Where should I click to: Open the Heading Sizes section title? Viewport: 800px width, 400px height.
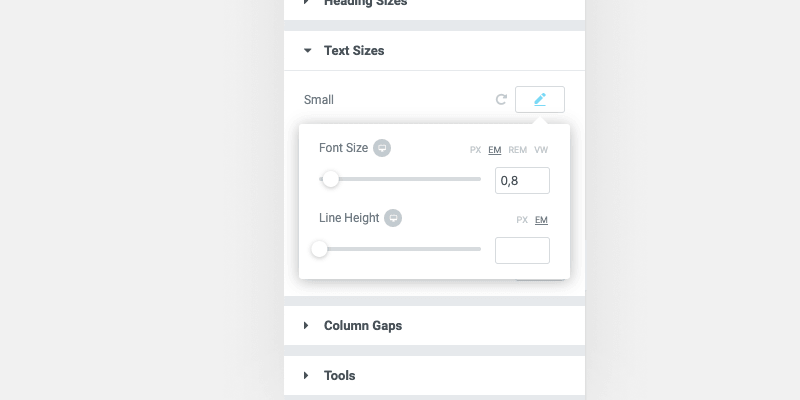(x=365, y=4)
